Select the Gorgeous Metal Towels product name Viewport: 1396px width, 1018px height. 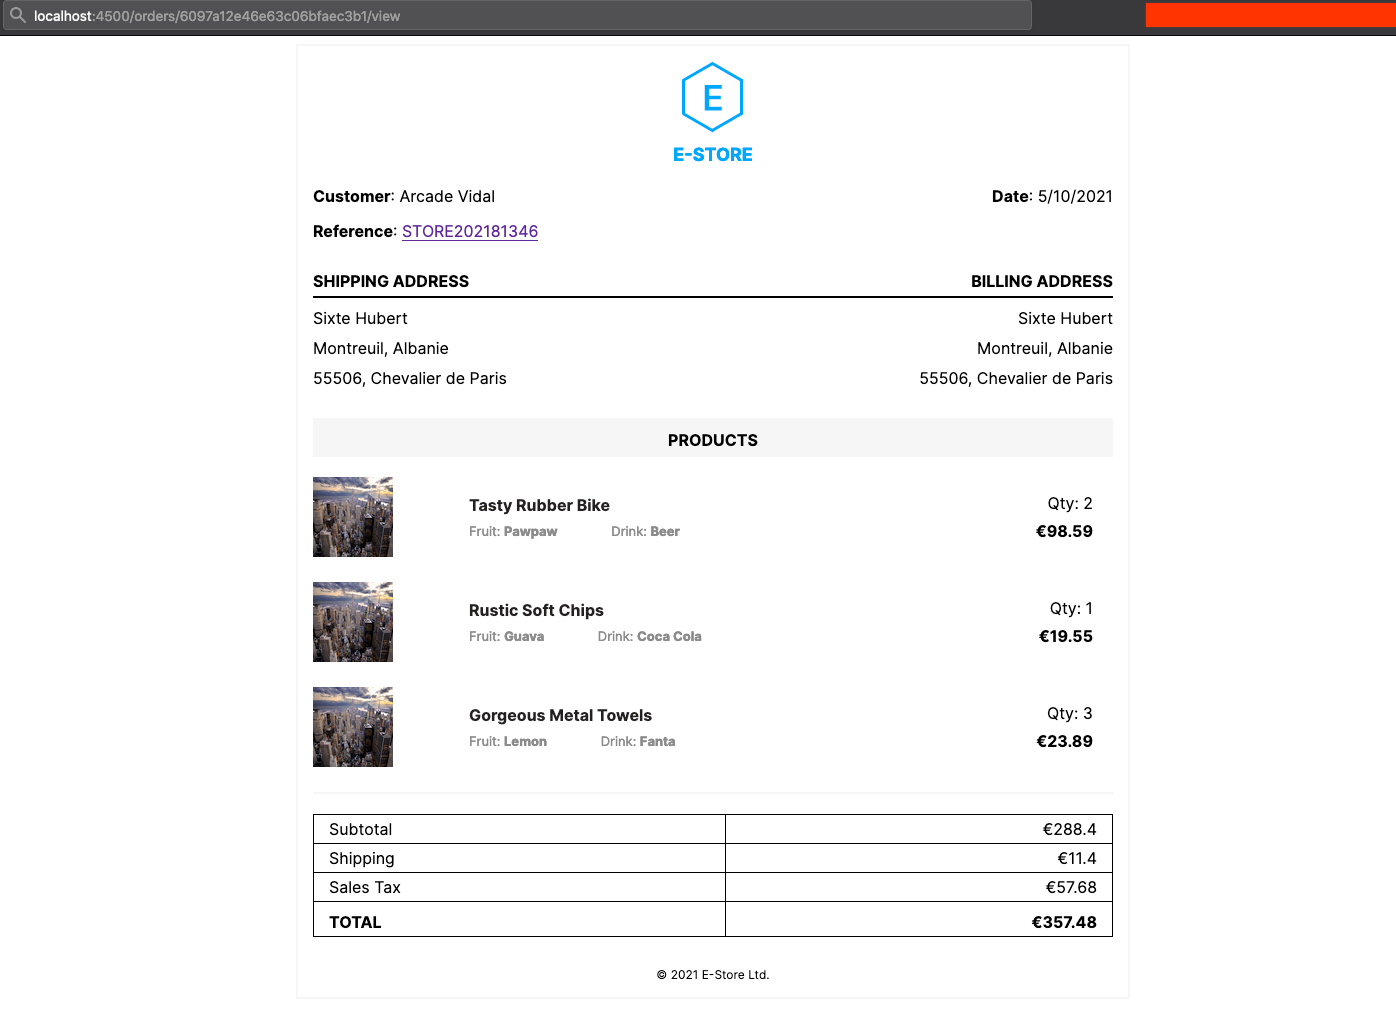[x=560, y=715]
